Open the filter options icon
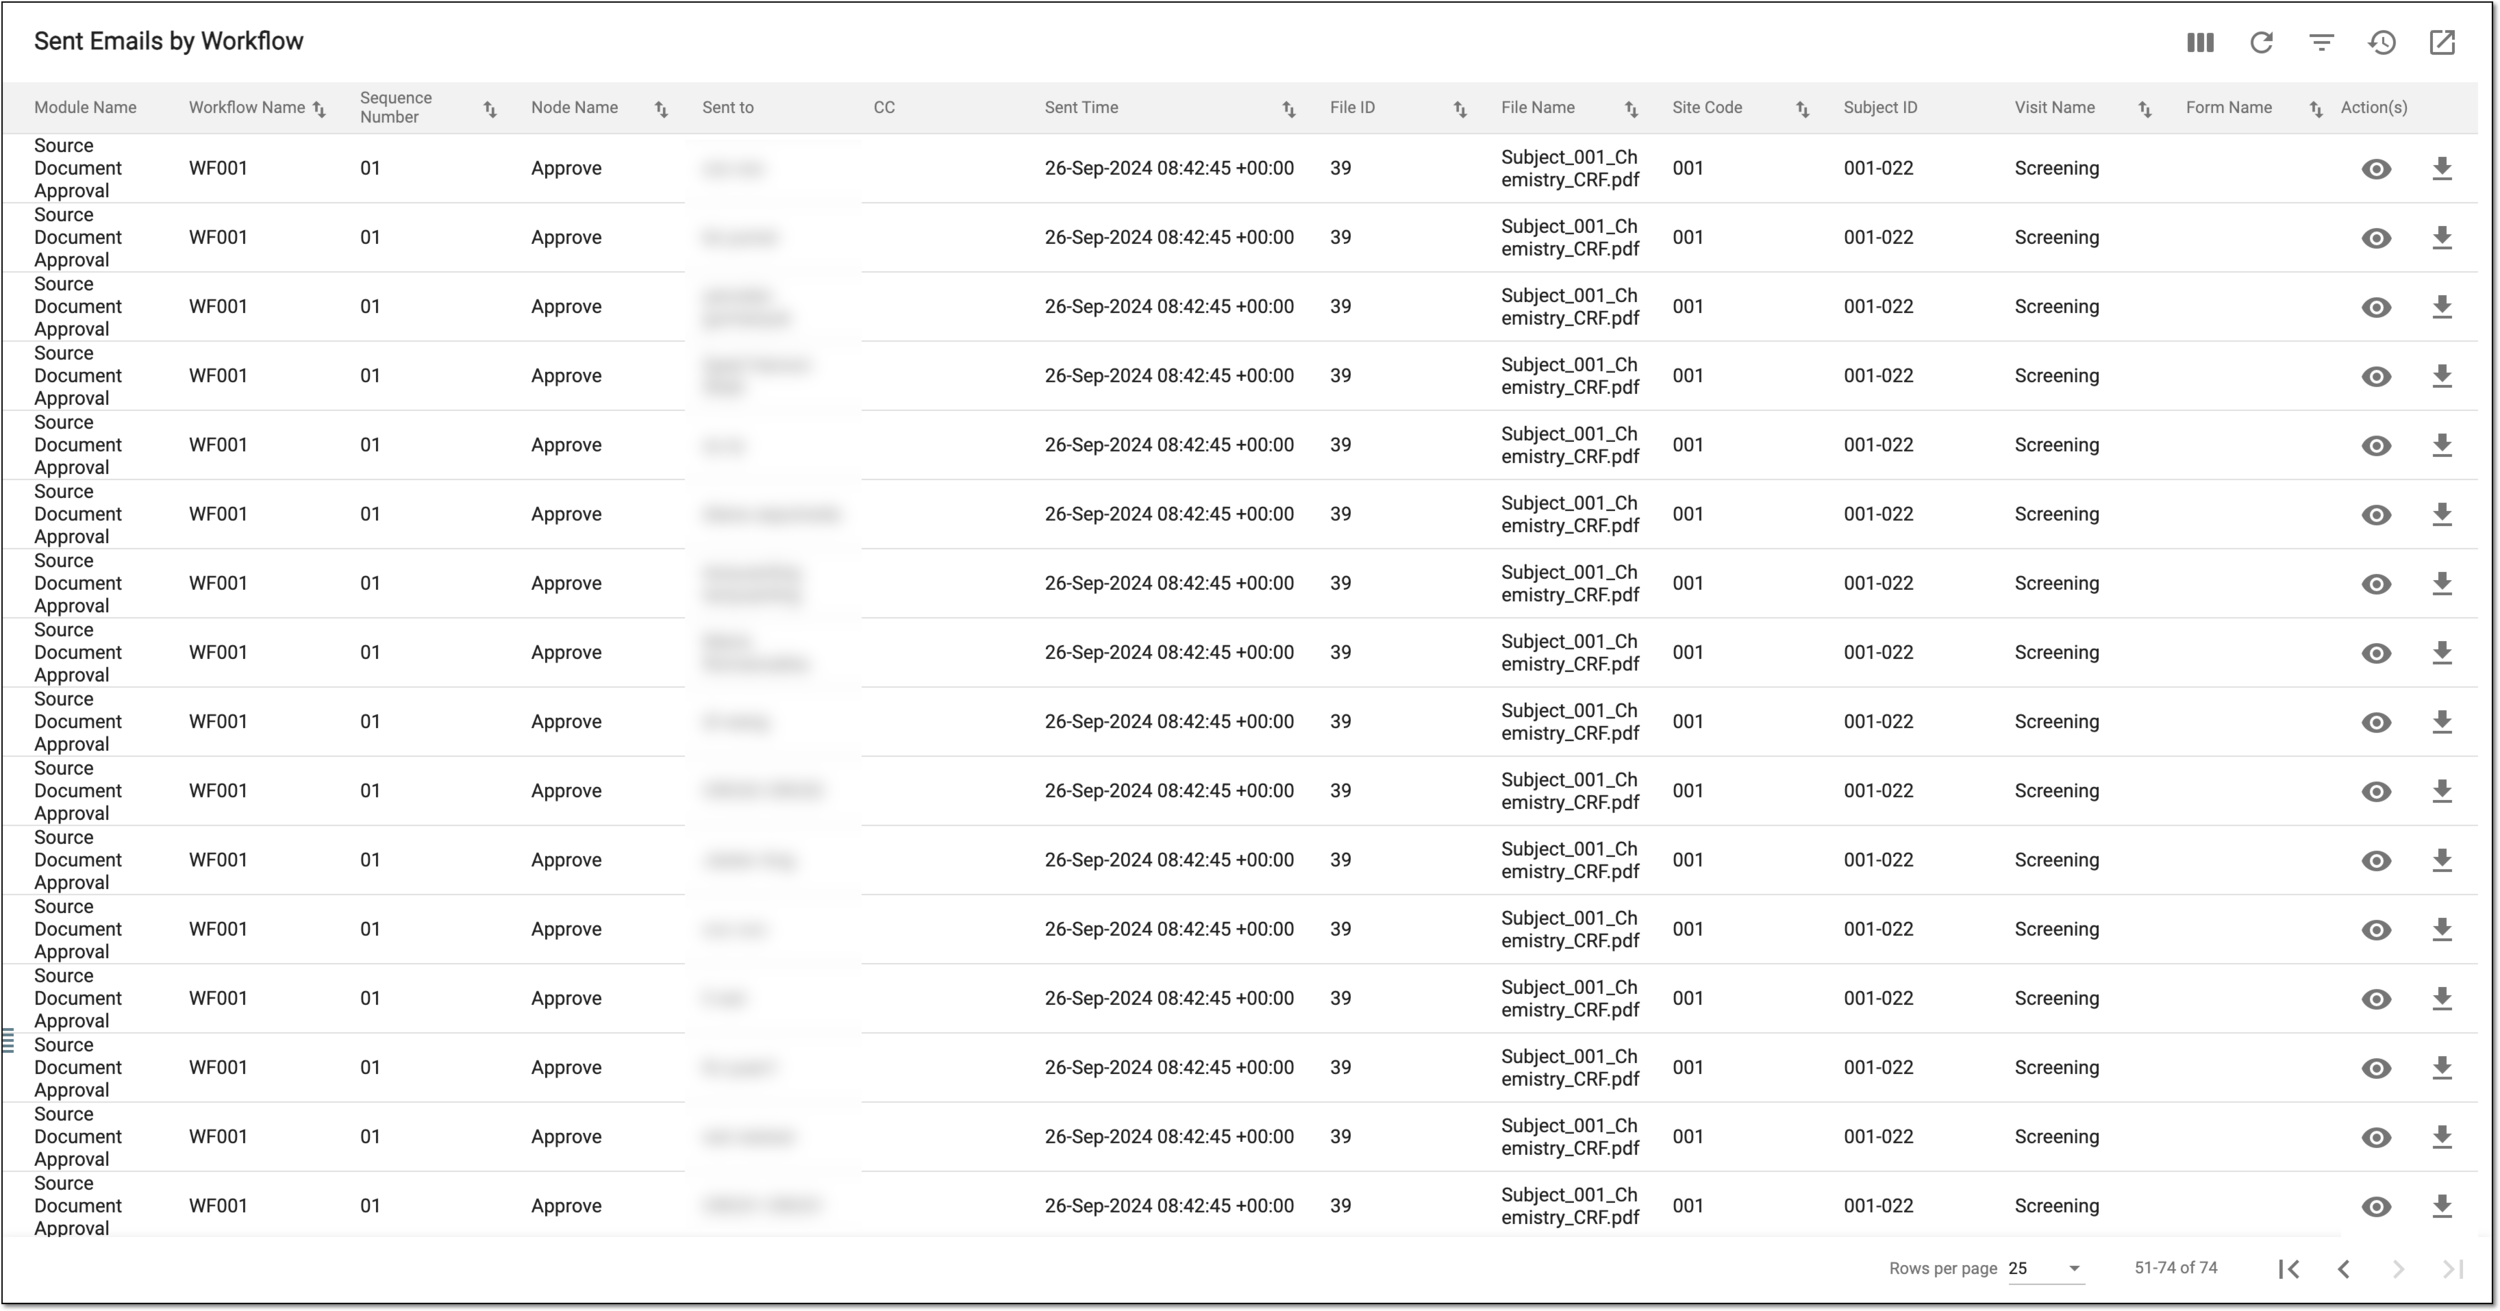The height and width of the screenshot is (1311, 2500). coord(2321,42)
